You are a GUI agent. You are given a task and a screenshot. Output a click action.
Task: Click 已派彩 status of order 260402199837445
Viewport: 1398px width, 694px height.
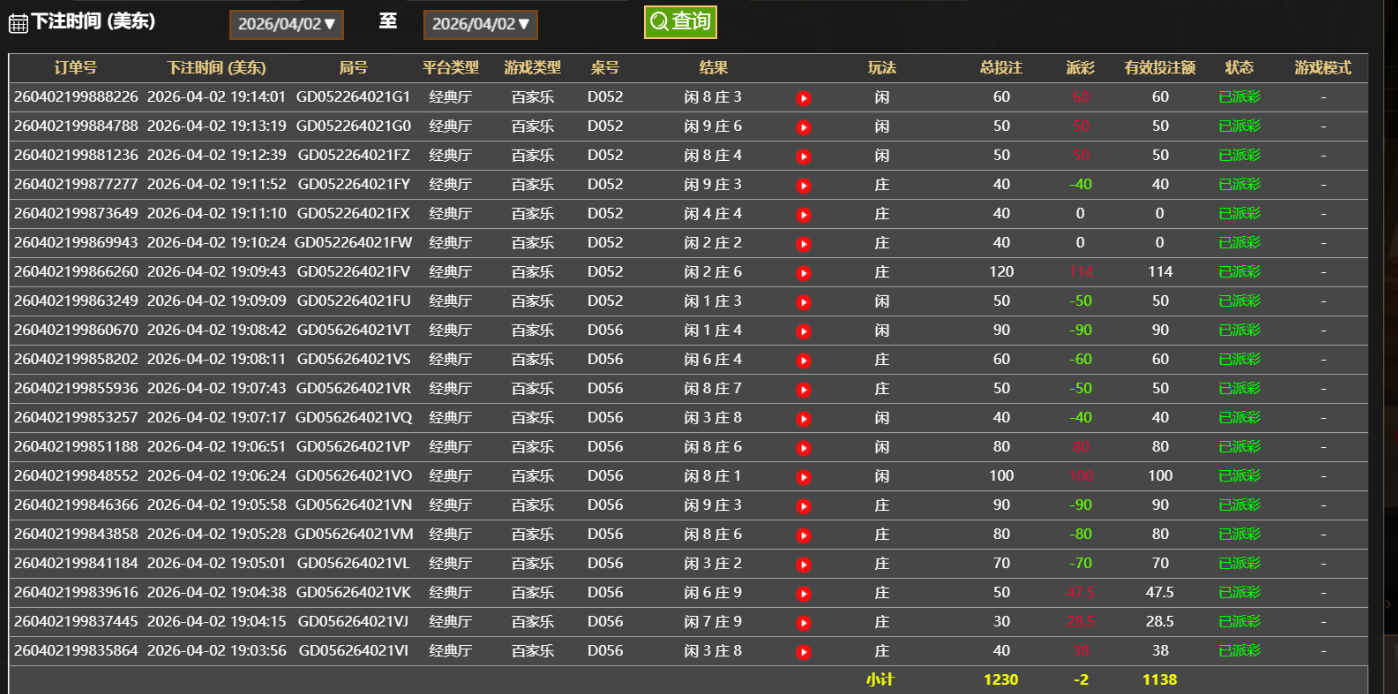click(x=1239, y=622)
